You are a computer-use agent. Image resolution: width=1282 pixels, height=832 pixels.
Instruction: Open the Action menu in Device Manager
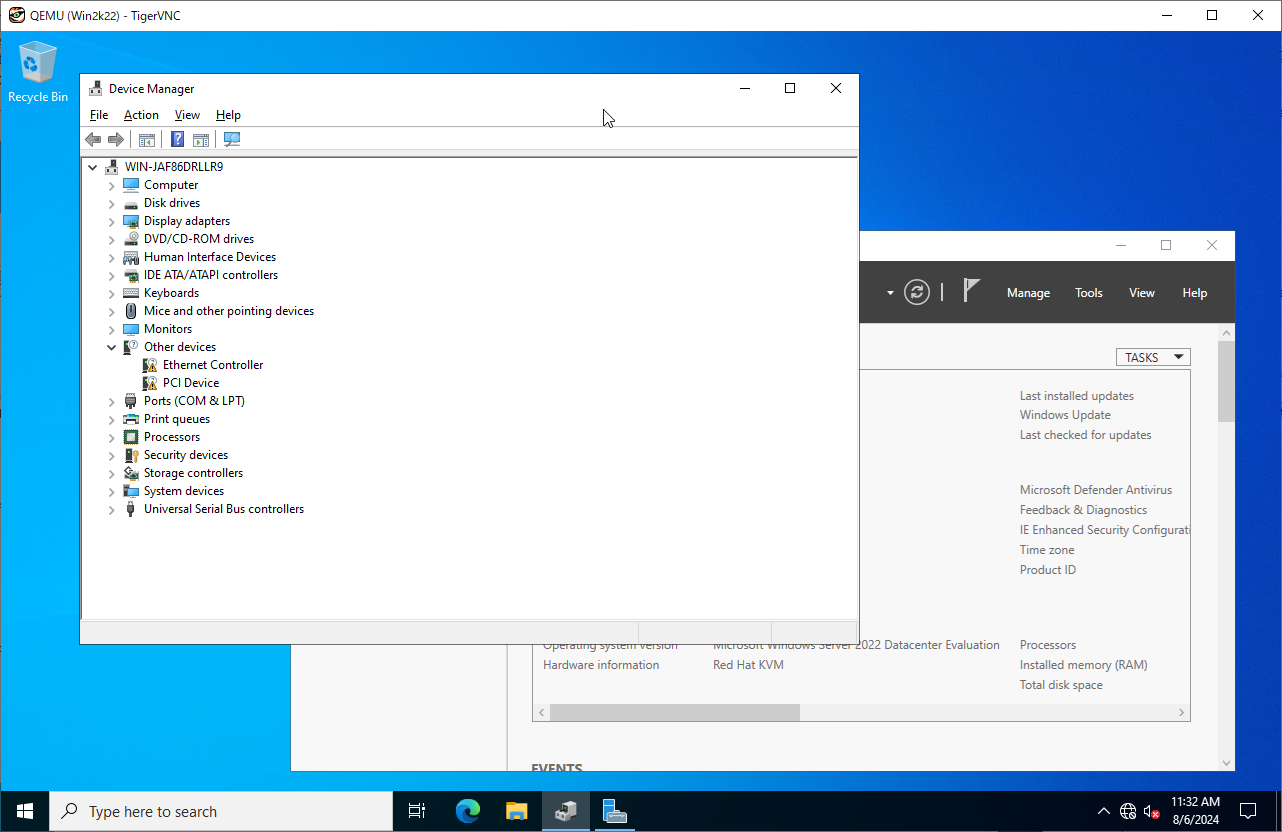pos(141,115)
